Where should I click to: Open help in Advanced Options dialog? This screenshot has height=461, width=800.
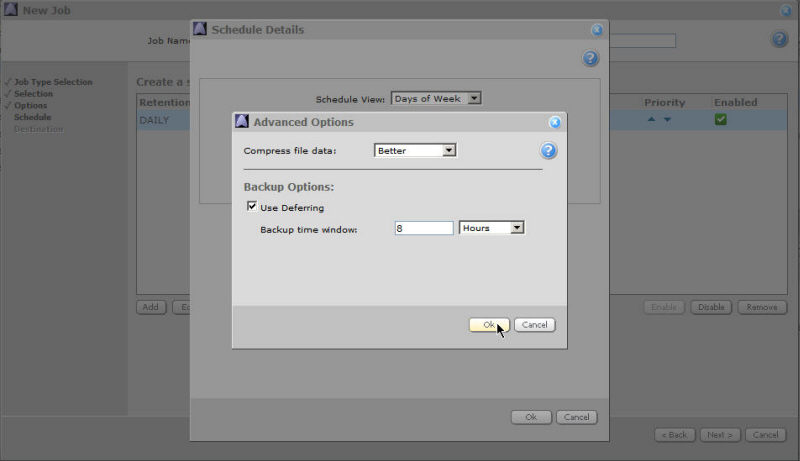point(548,151)
